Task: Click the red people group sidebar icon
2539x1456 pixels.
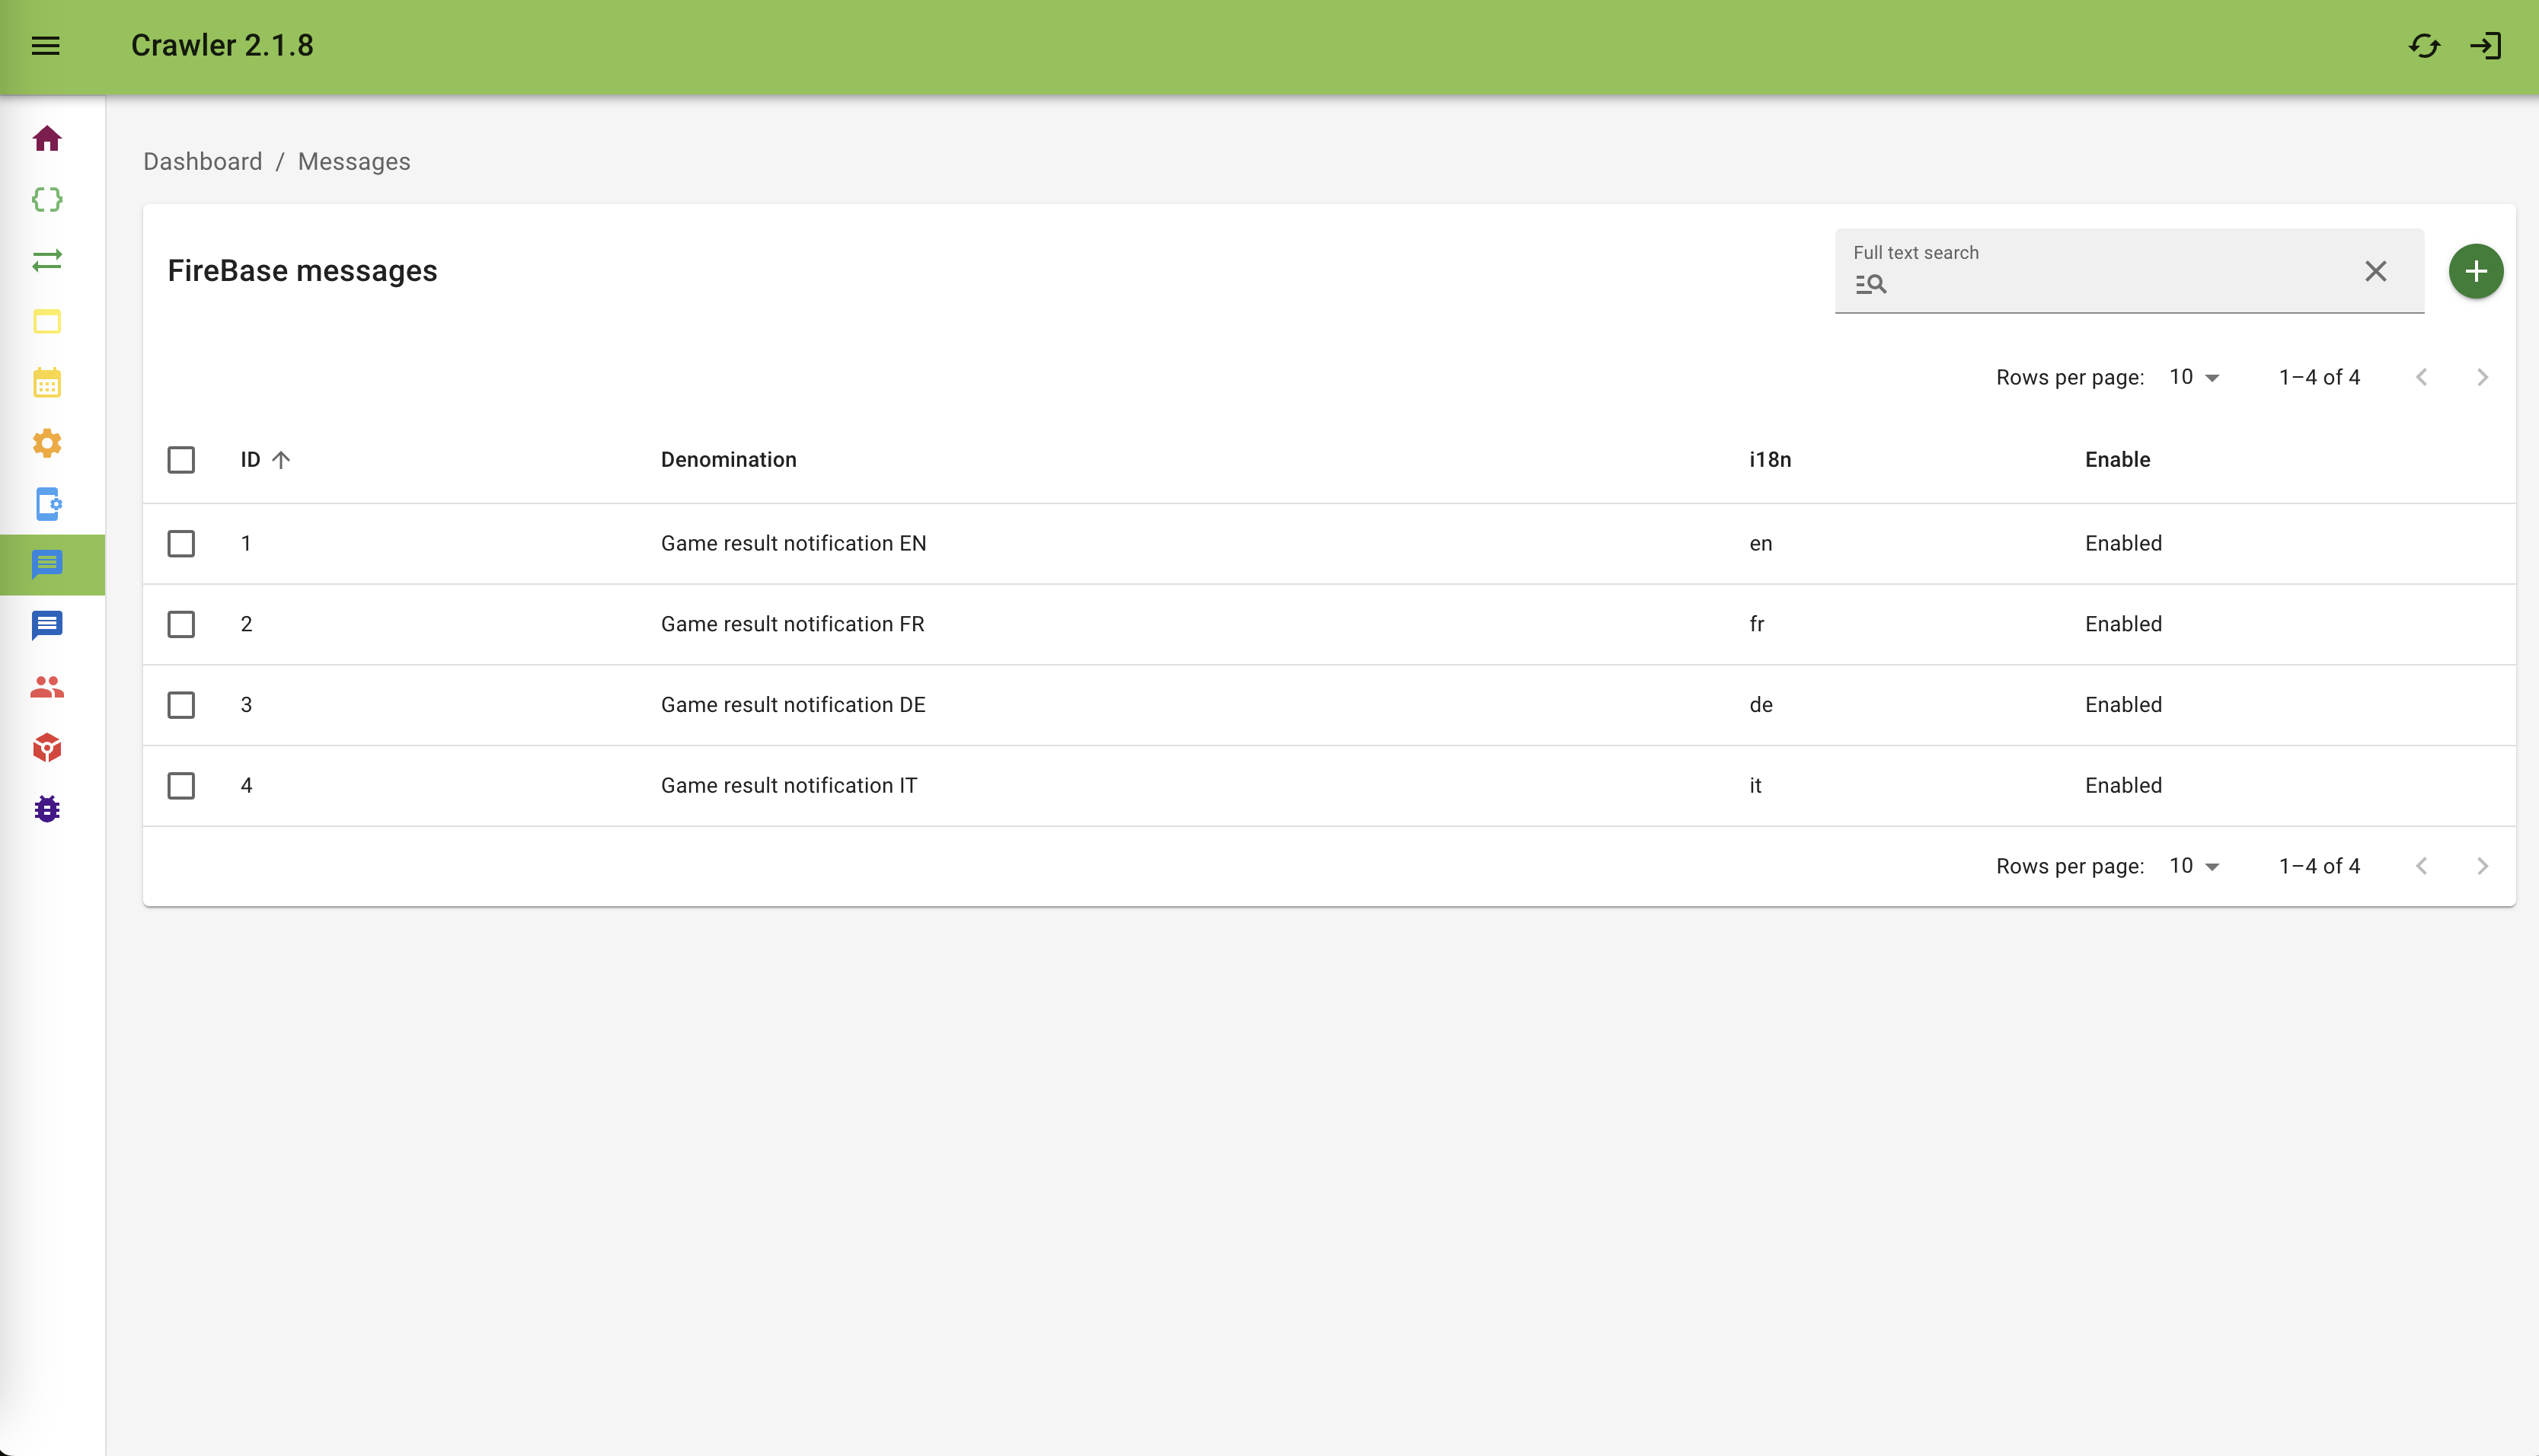Action: pos(47,687)
